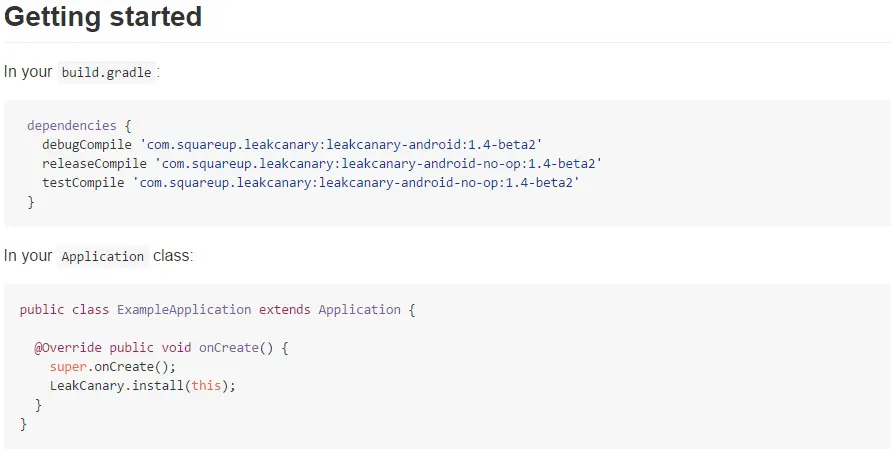Click the "LeakCanary.install(this);" statement
Screen dimensions: 891x449
click(x=143, y=386)
